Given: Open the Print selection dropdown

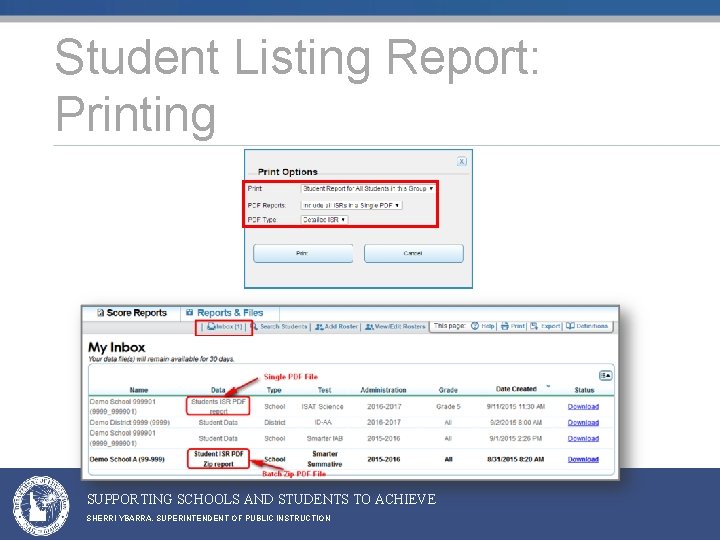Looking at the screenshot, I should [x=367, y=189].
